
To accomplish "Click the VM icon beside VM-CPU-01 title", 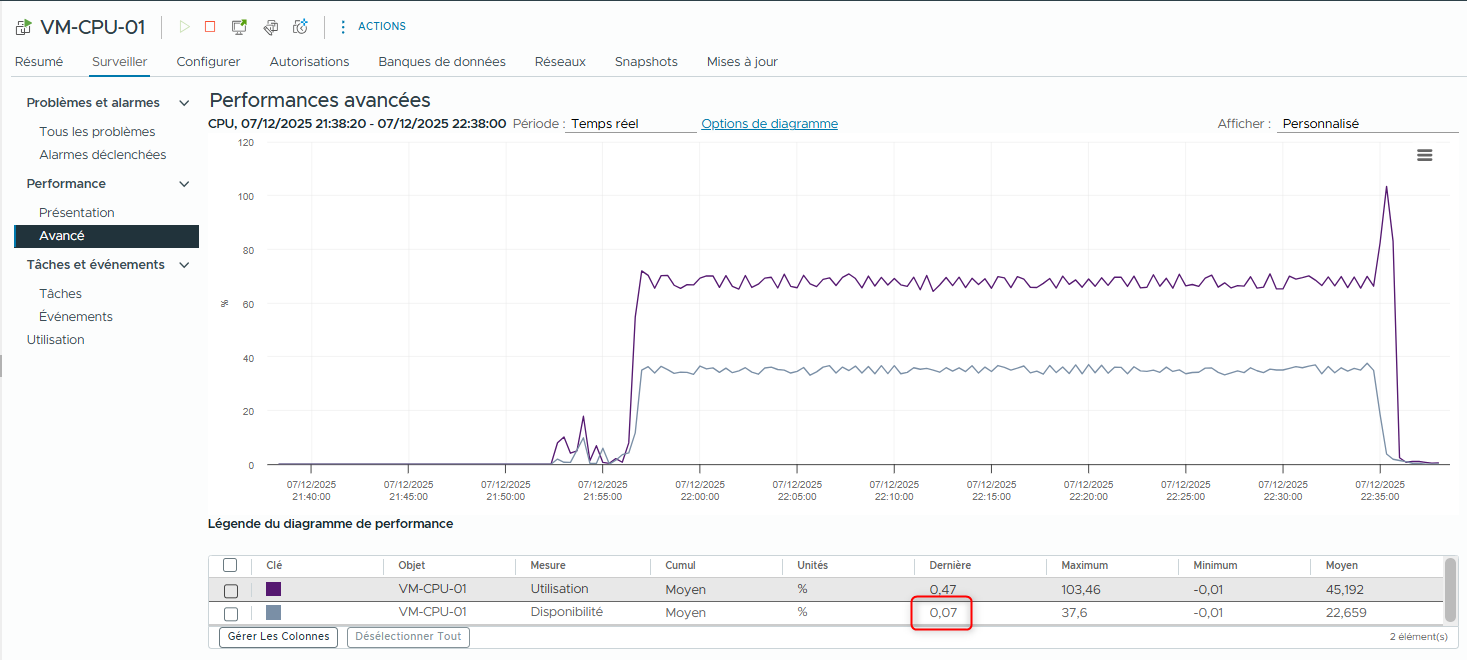I will click(x=23, y=28).
